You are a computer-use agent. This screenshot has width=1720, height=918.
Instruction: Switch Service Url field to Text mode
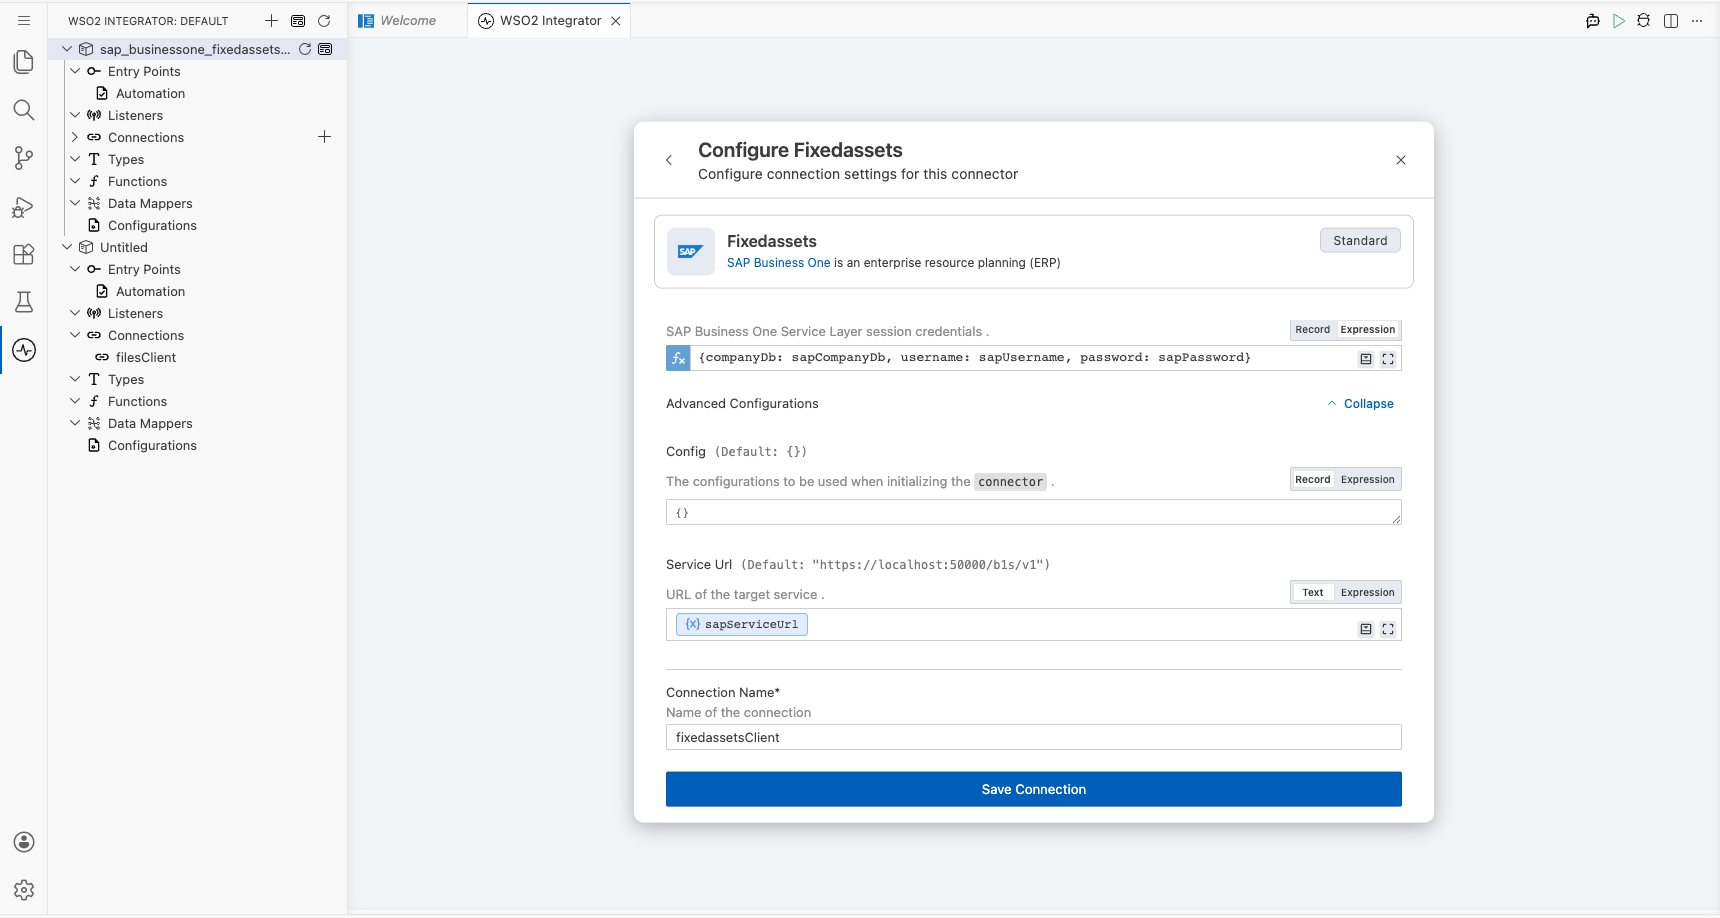pyautogui.click(x=1313, y=593)
